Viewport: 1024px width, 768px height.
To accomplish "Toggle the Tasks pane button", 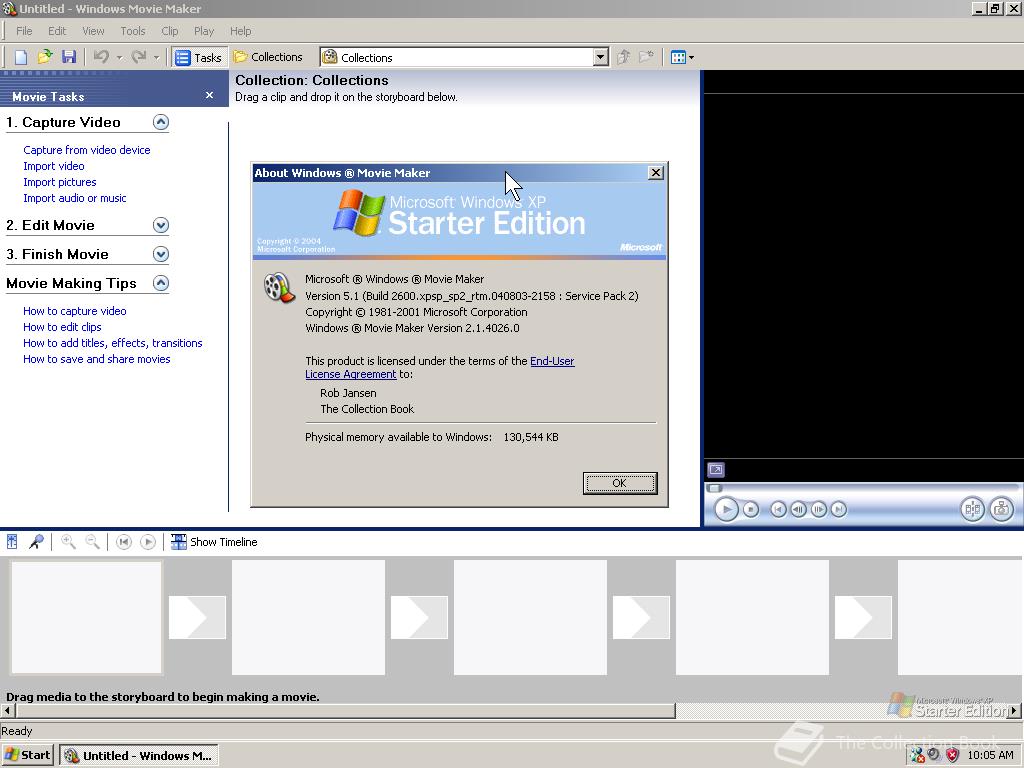I will point(199,57).
